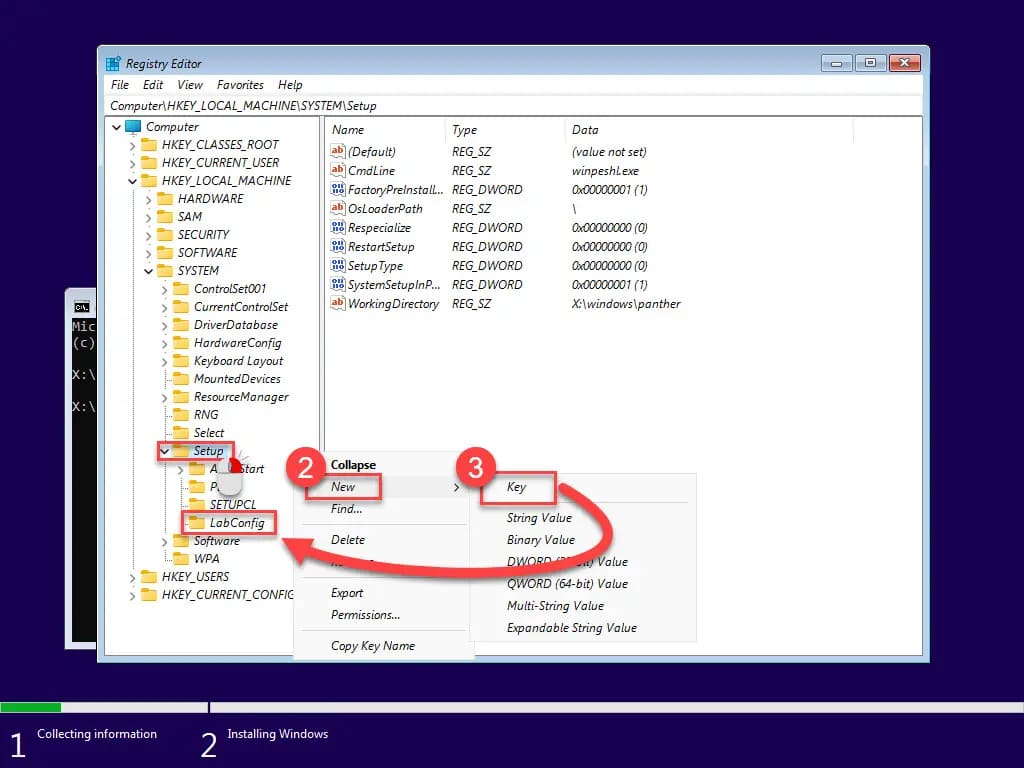The width and height of the screenshot is (1024, 768).
Task: Open the Favorites menu
Action: (x=240, y=85)
